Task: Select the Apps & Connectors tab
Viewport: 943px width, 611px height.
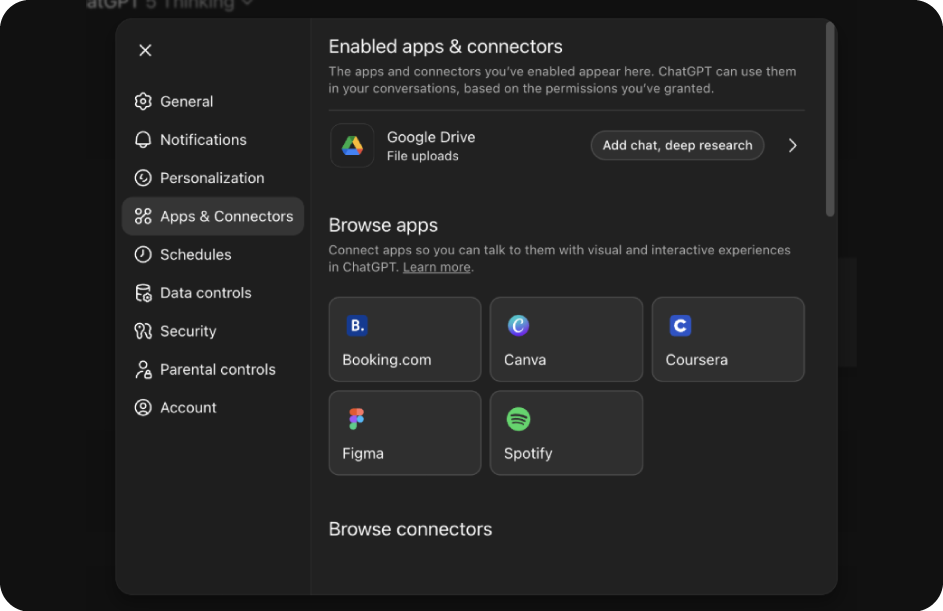Action: [213, 216]
